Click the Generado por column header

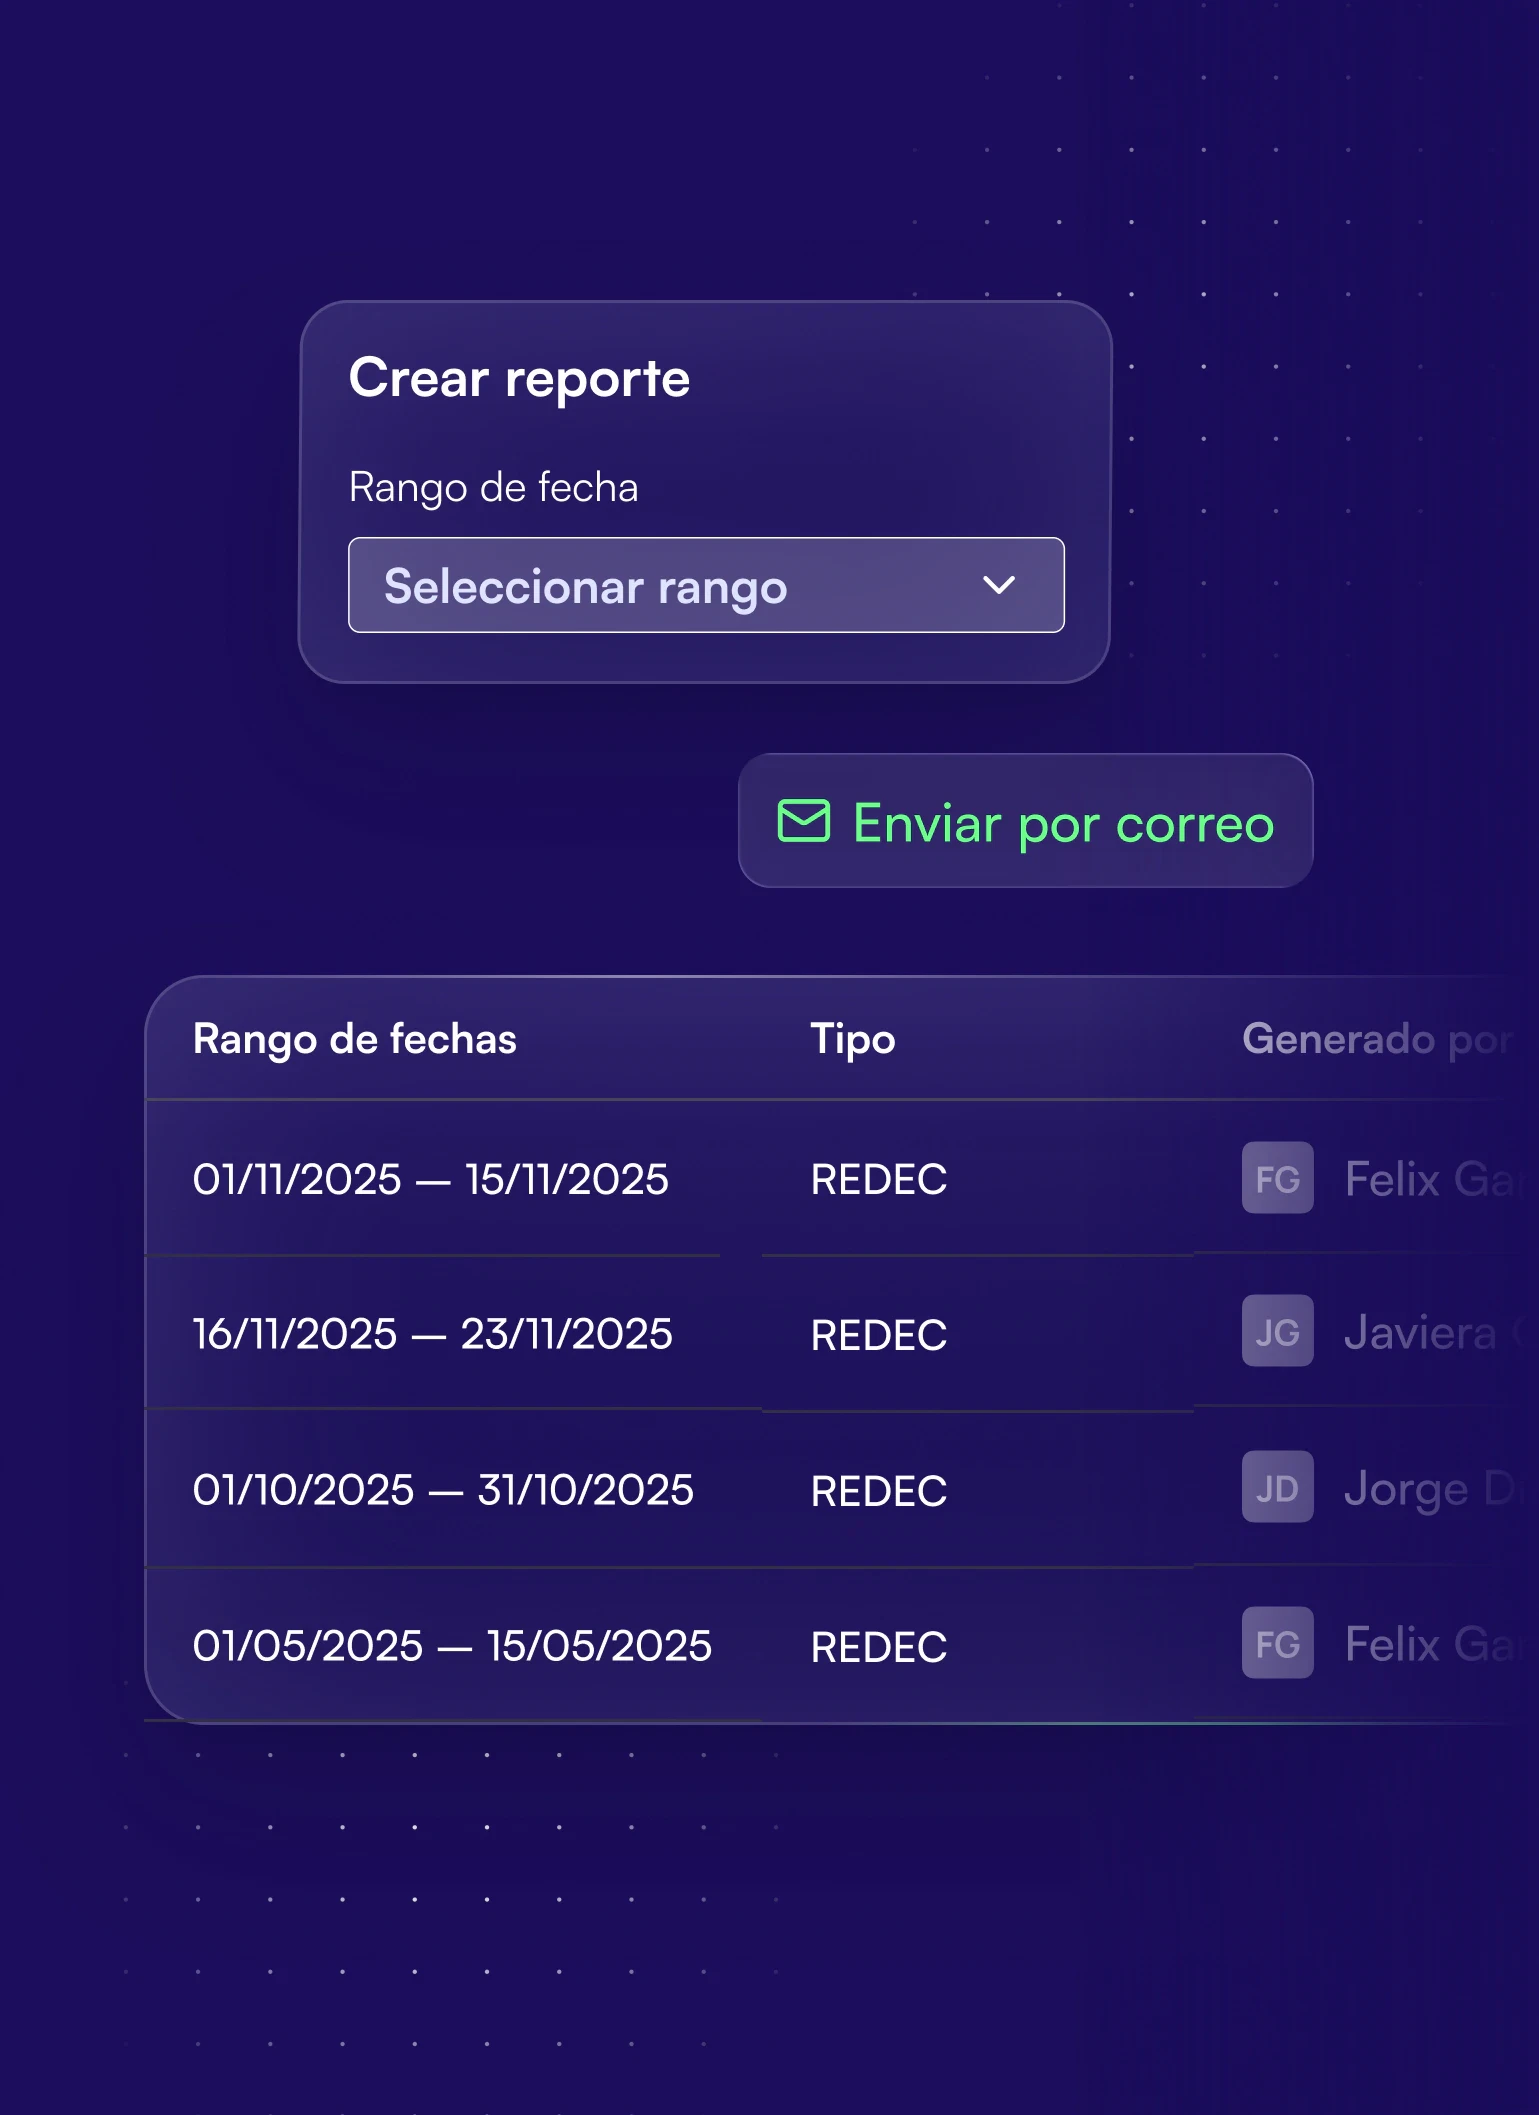tap(1377, 1039)
